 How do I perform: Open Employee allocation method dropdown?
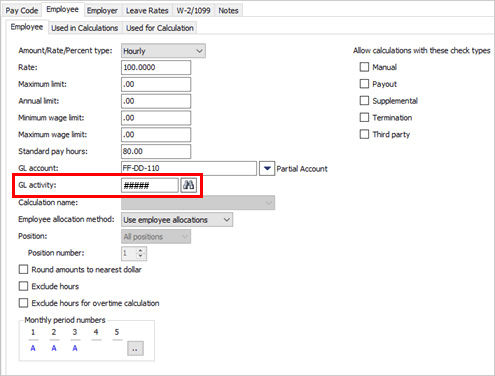177,220
